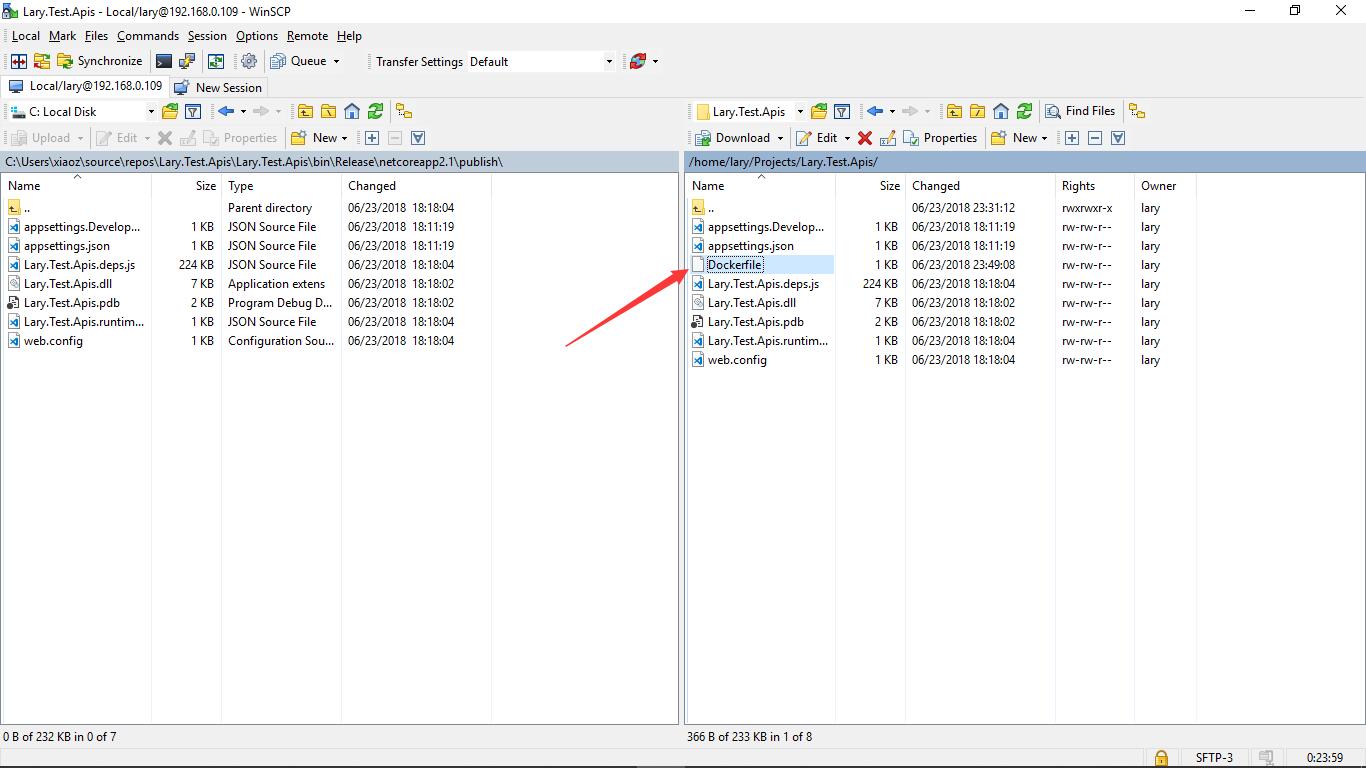Go to the remote home directory icon
The height and width of the screenshot is (768, 1366).
(x=1001, y=111)
